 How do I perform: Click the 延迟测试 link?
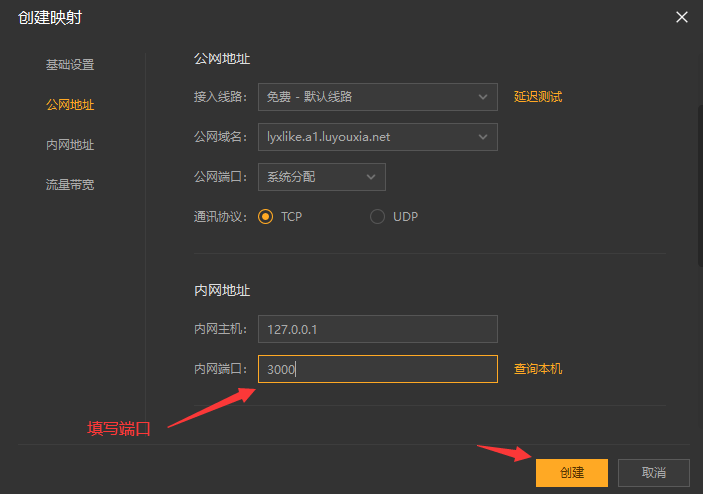click(x=538, y=97)
